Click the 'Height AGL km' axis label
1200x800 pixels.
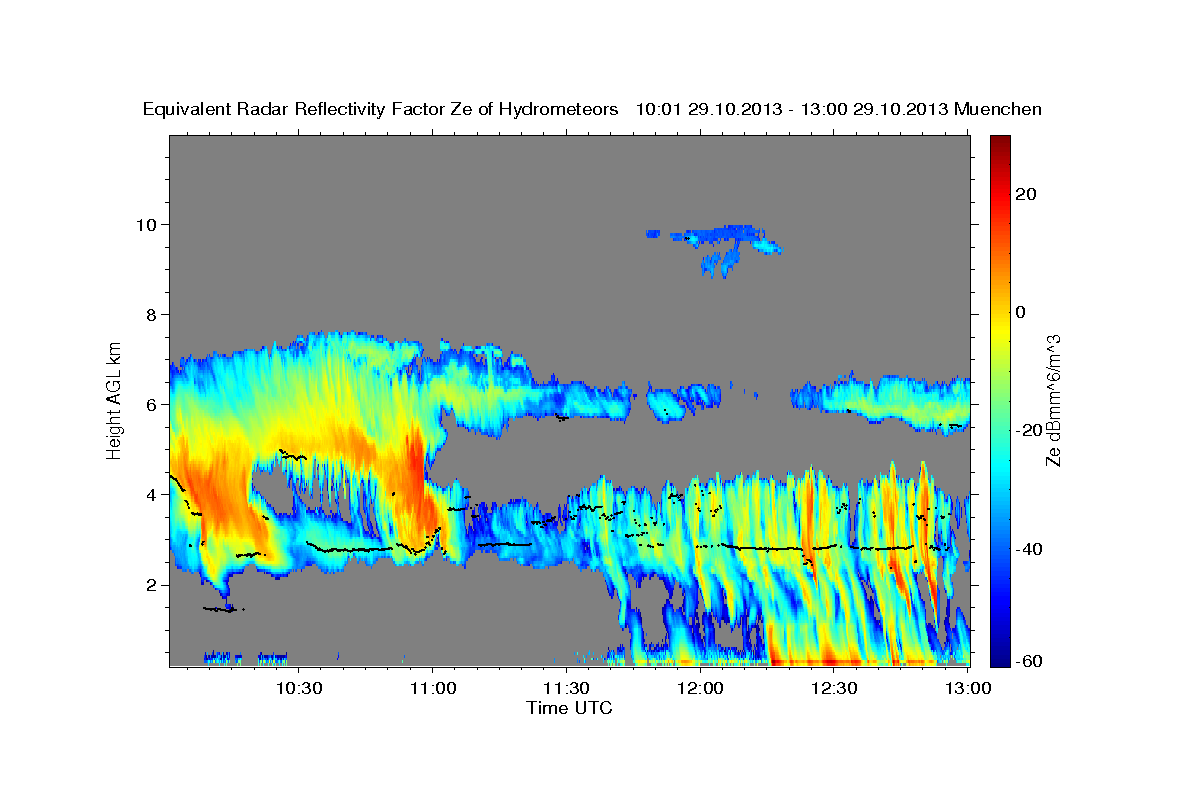115,399
